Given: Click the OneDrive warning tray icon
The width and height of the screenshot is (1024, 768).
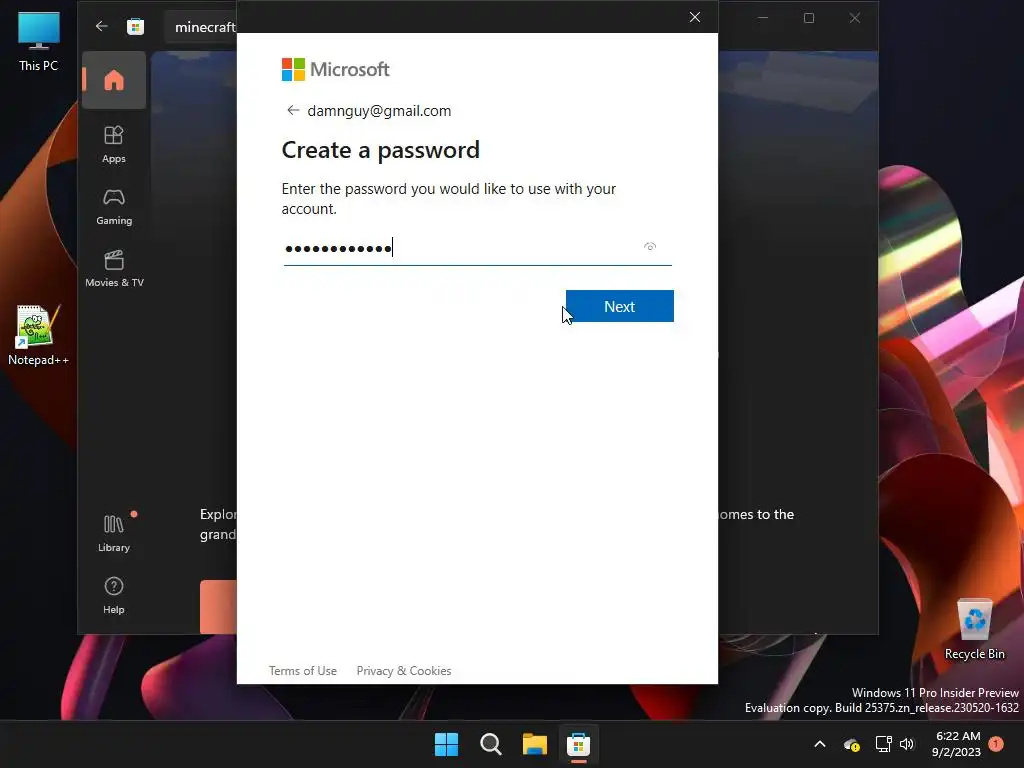Looking at the screenshot, I should (x=852, y=744).
